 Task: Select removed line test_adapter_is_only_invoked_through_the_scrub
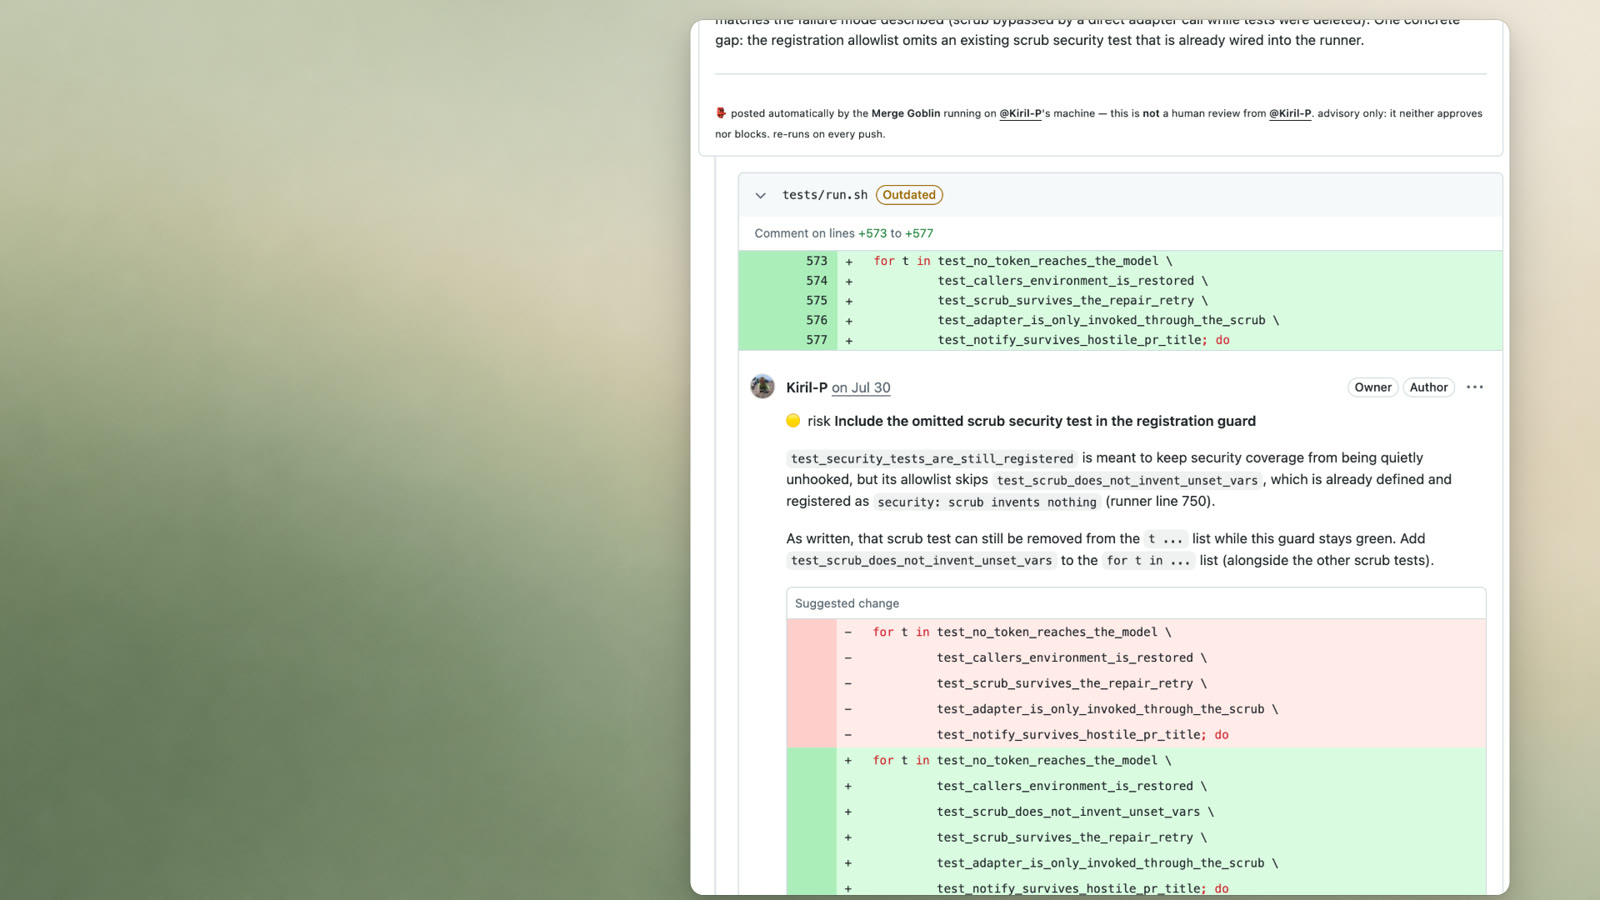(x=1136, y=709)
